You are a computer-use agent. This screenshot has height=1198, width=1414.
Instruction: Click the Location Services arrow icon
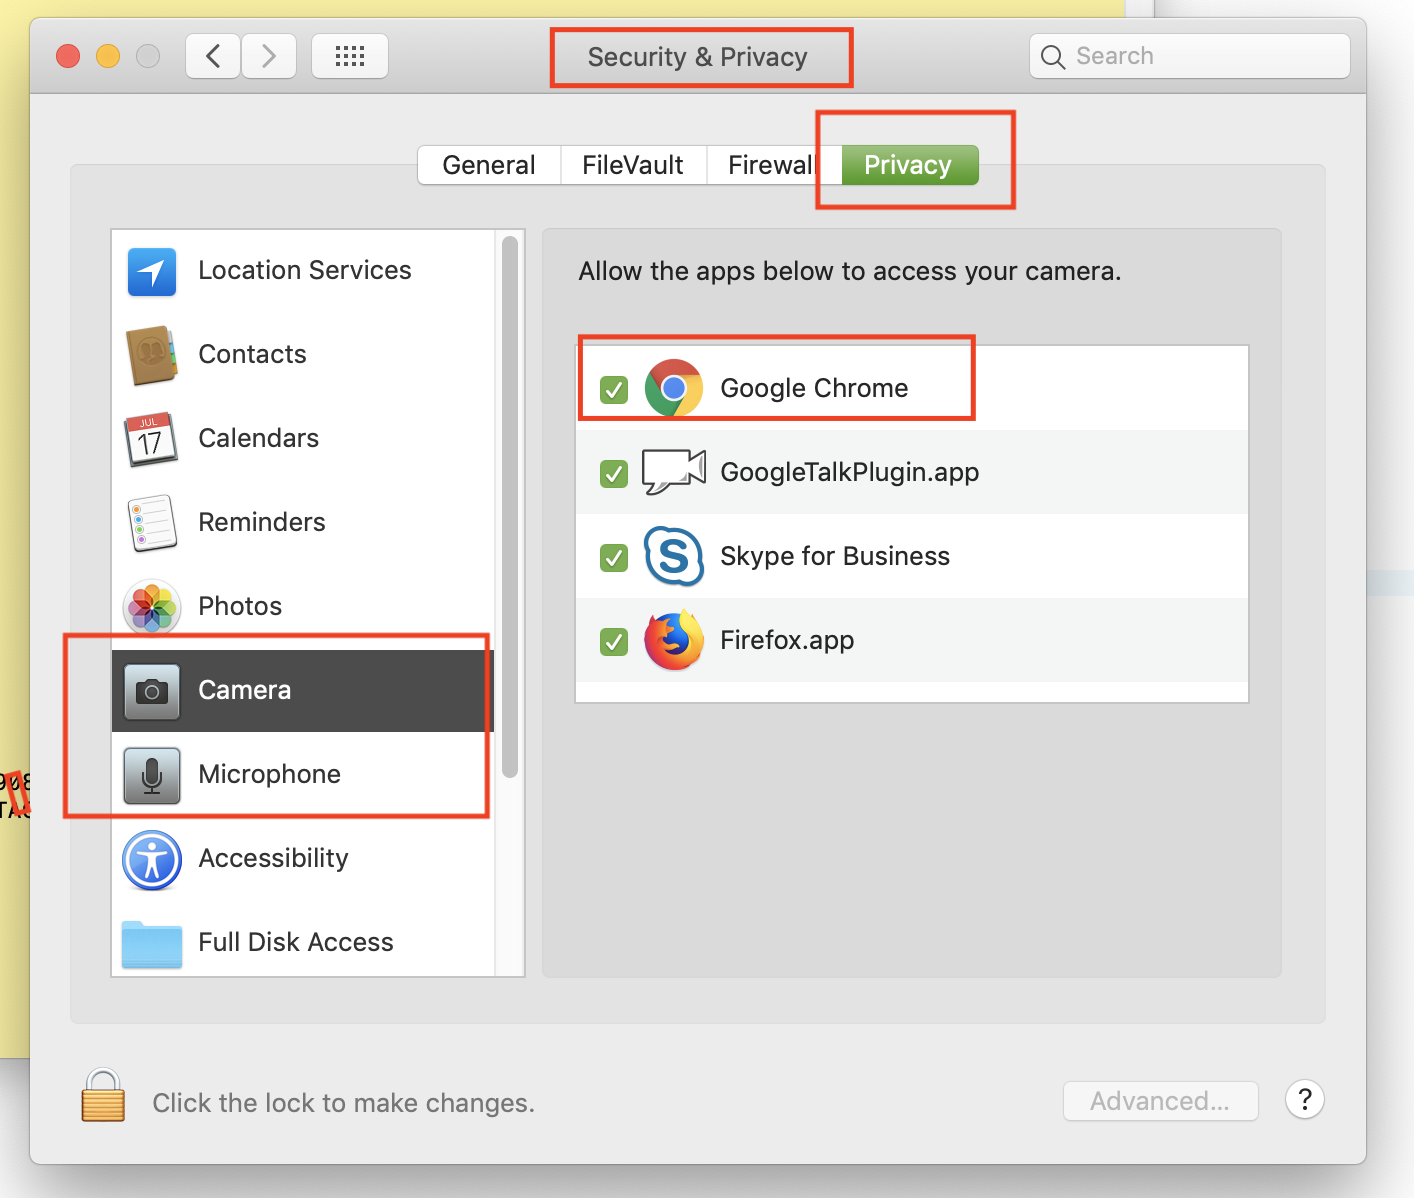click(x=152, y=271)
